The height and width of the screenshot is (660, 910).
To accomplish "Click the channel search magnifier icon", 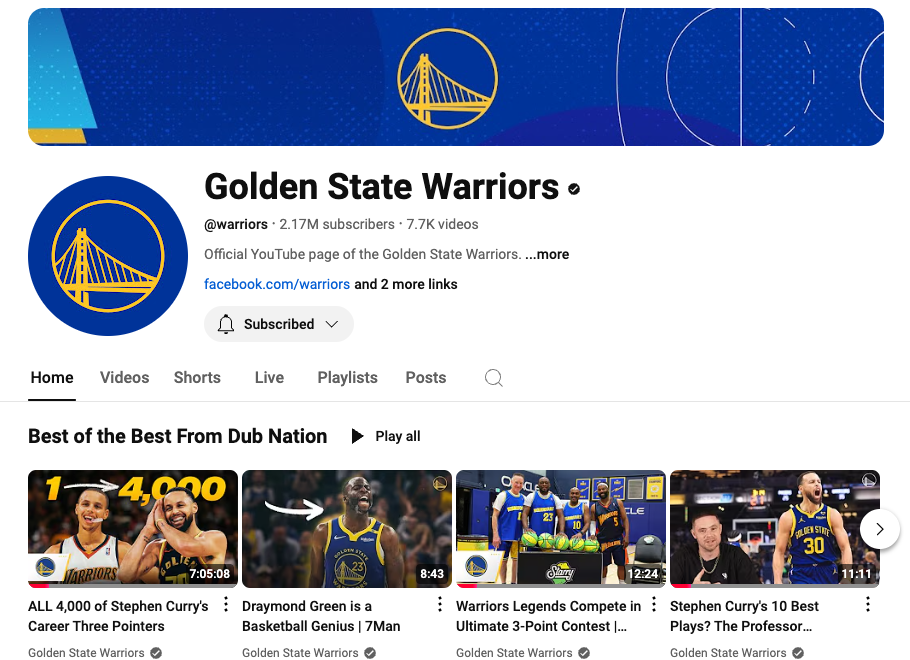I will (493, 378).
